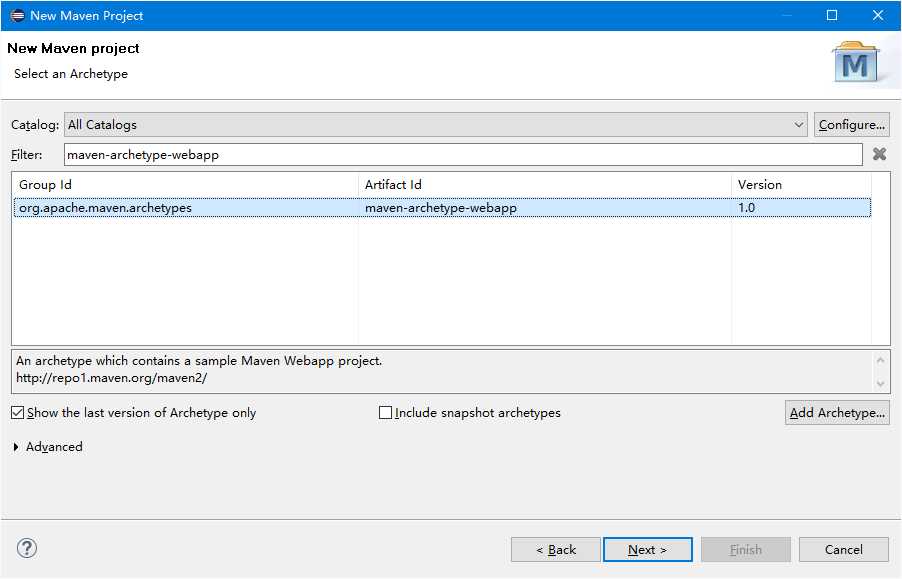Click the Maven wizard banner icon
Screen dimensions: 902x579
(x=856, y=62)
